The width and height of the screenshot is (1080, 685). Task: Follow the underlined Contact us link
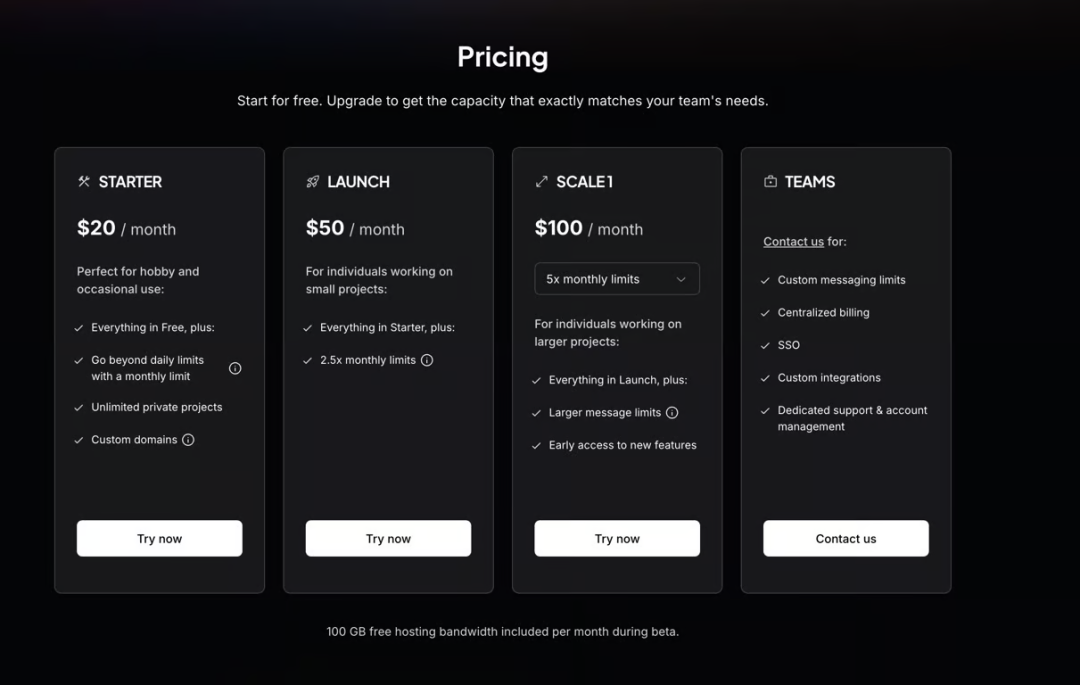(x=793, y=242)
